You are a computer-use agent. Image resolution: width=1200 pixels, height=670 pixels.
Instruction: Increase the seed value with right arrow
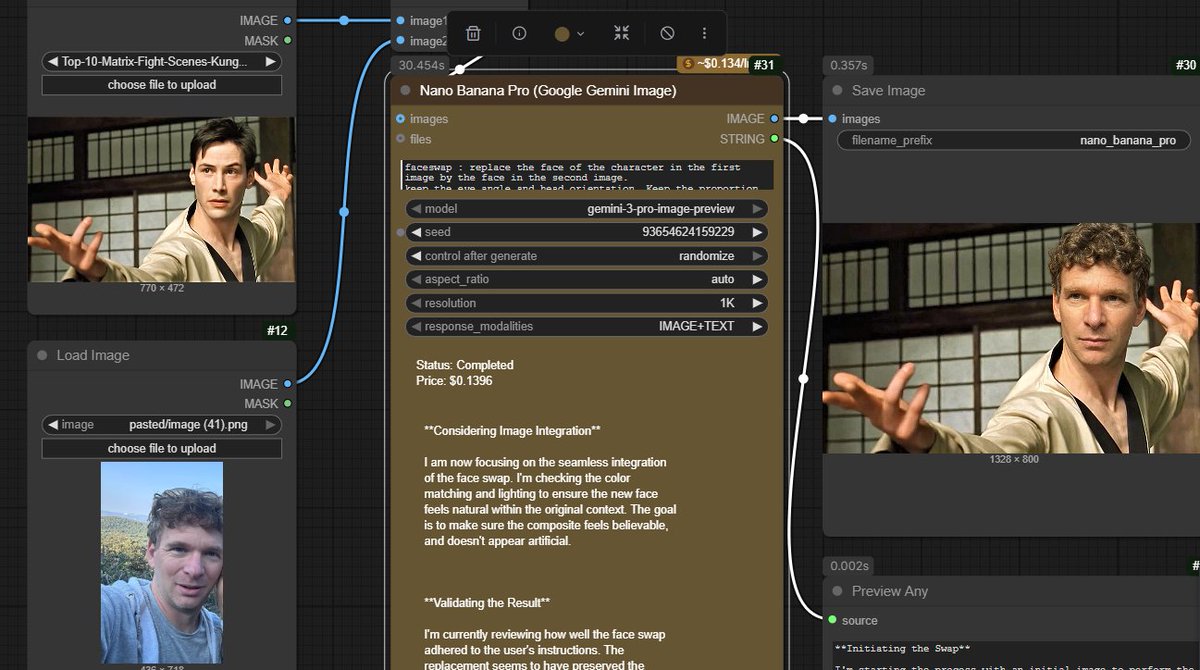tap(758, 232)
